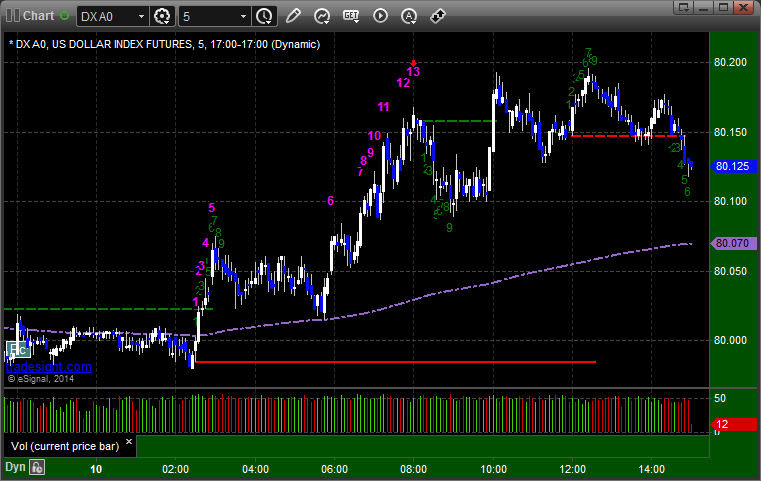The height and width of the screenshot is (481, 761).
Task: Click the chart window grip handle icon
Action: [13, 16]
